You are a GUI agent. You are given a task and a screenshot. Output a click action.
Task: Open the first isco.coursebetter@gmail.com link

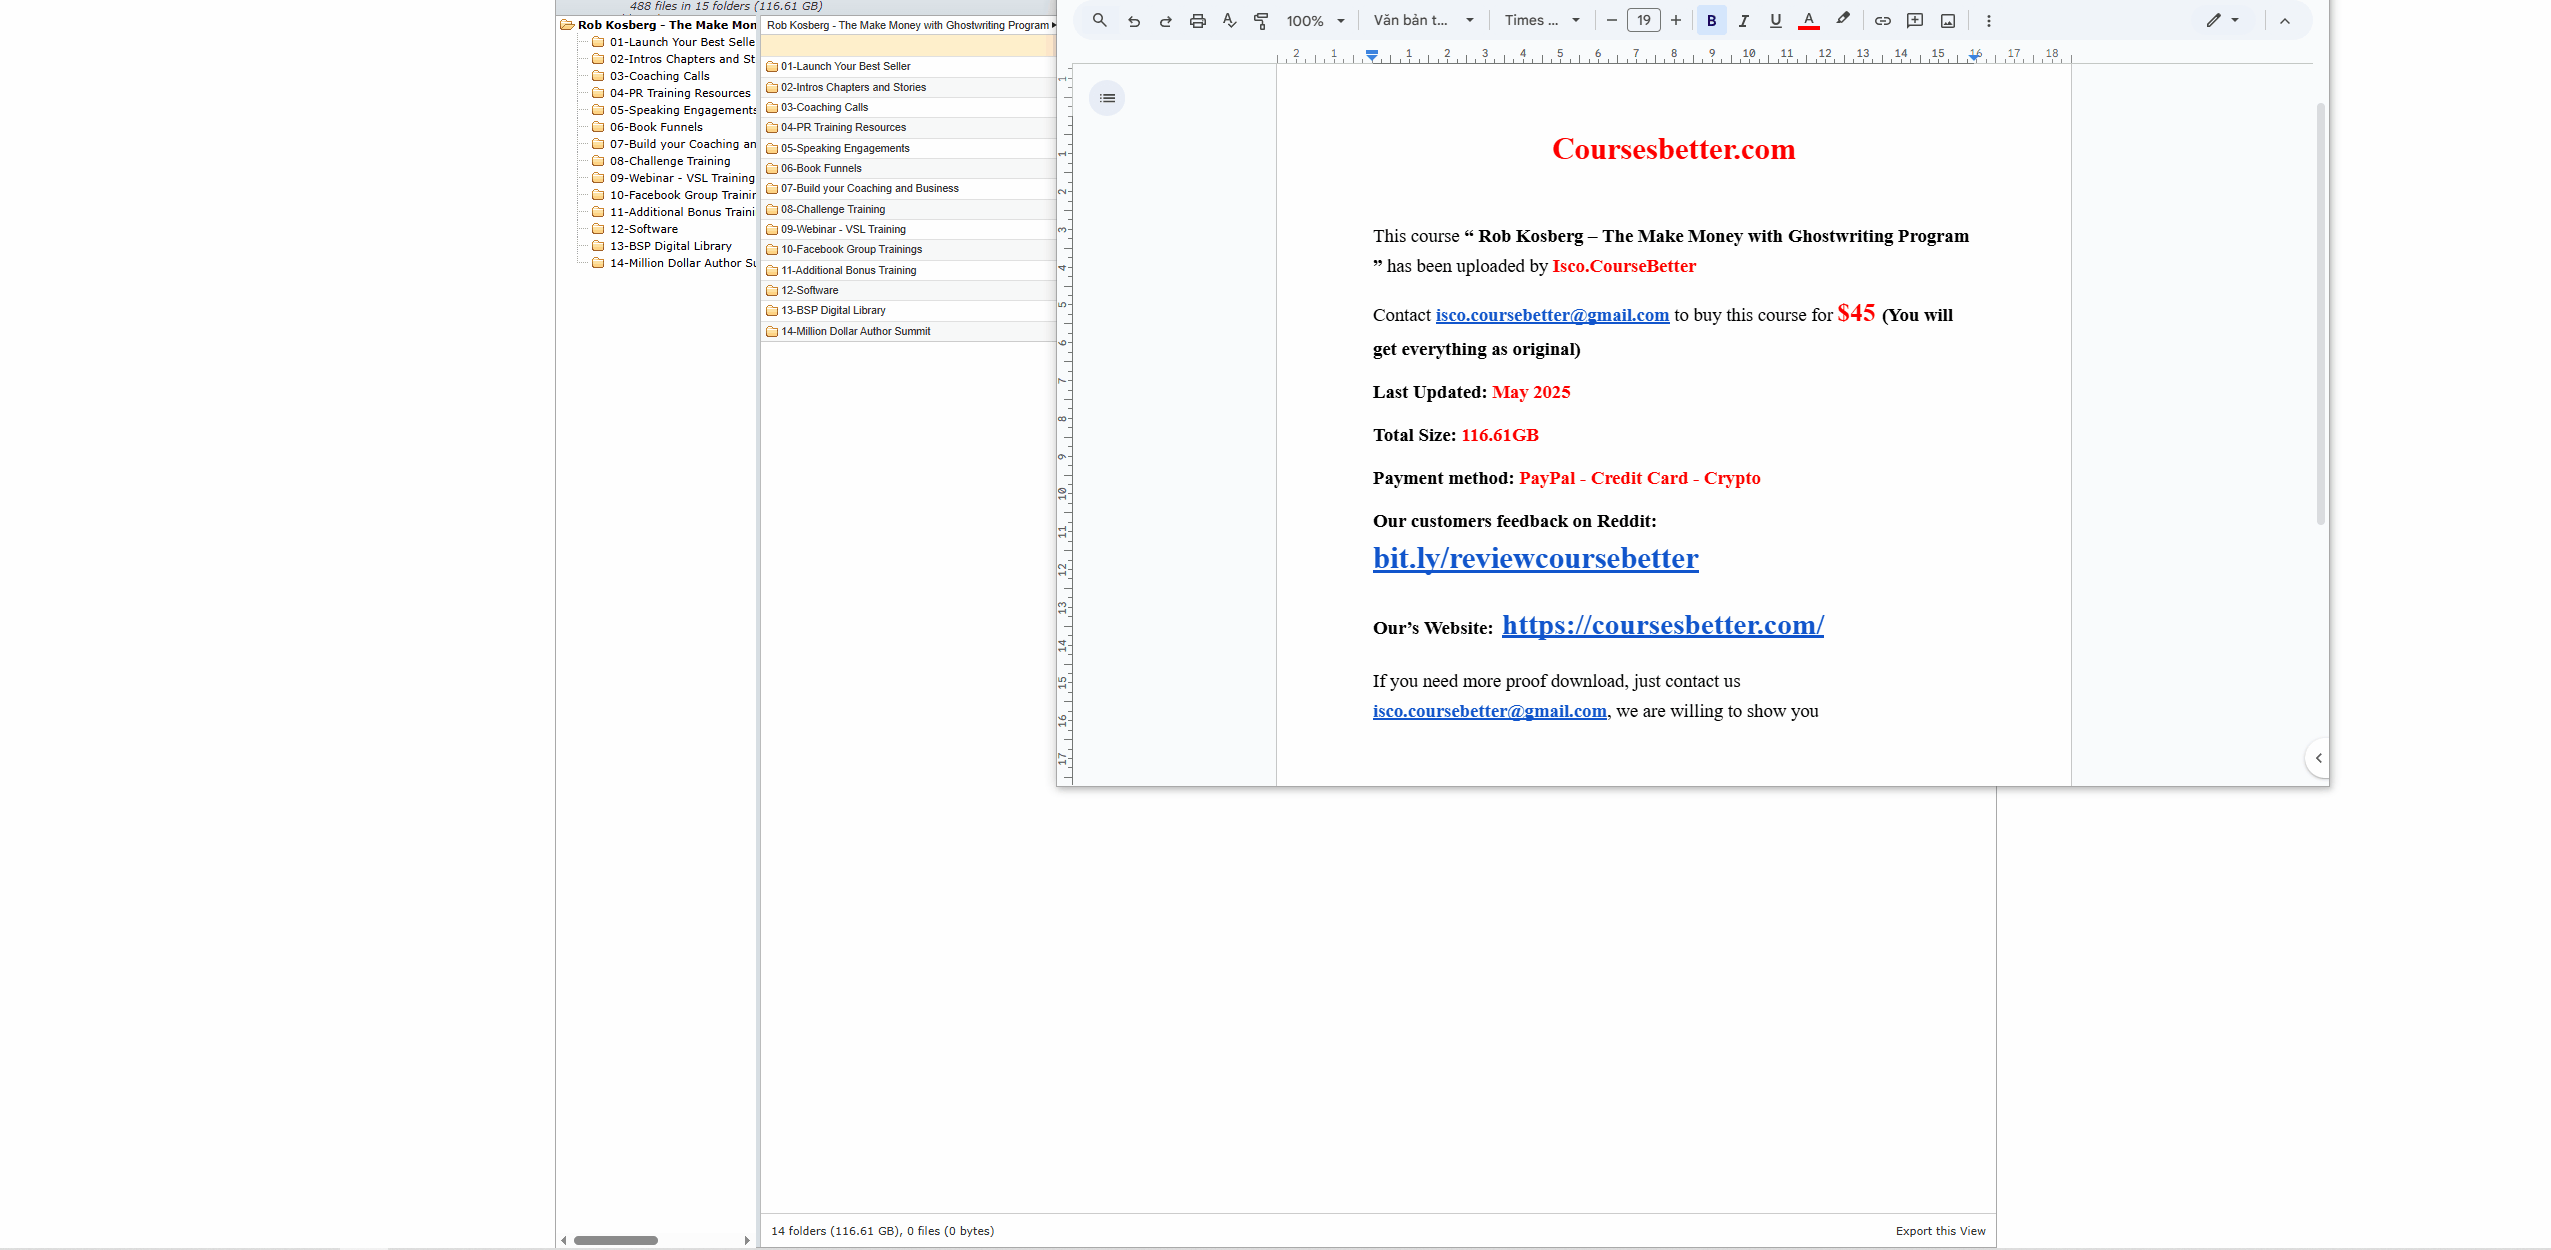pos(1552,315)
